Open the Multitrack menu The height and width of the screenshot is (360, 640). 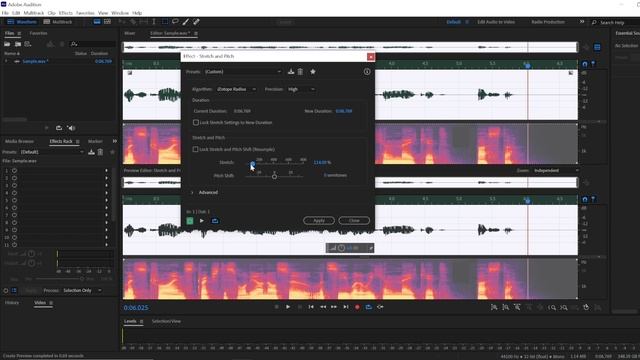pyautogui.click(x=33, y=13)
